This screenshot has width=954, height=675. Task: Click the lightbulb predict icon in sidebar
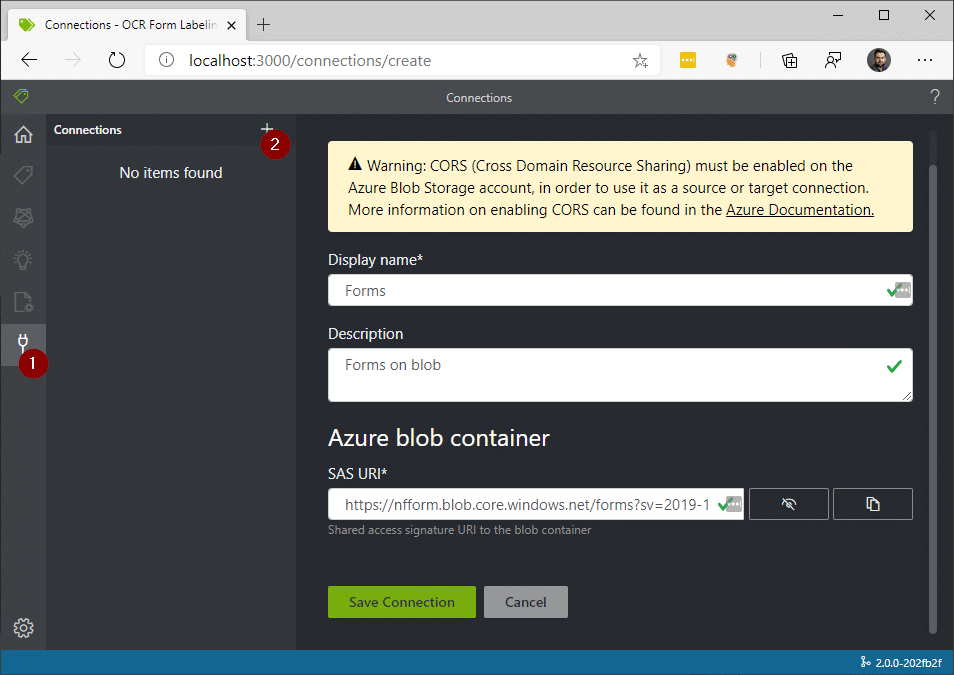[23, 260]
